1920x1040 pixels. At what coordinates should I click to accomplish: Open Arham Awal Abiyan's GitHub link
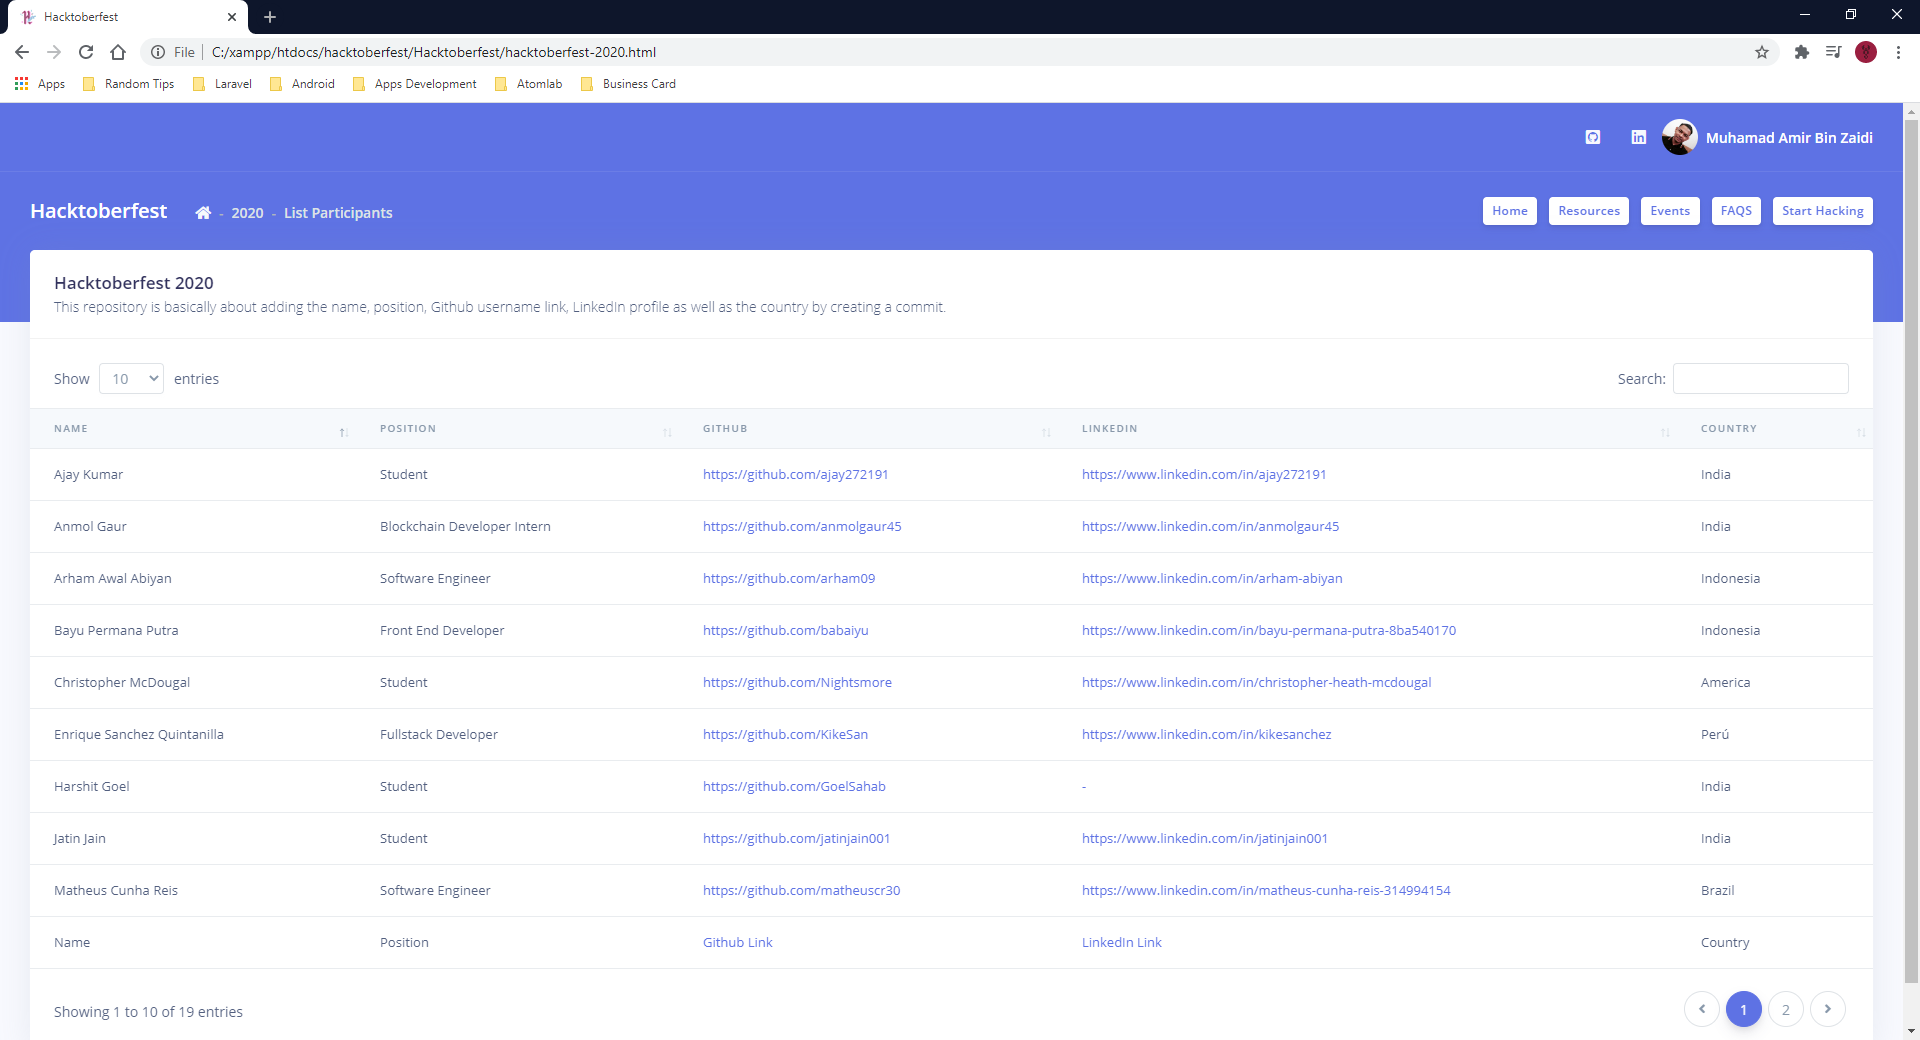coord(789,579)
